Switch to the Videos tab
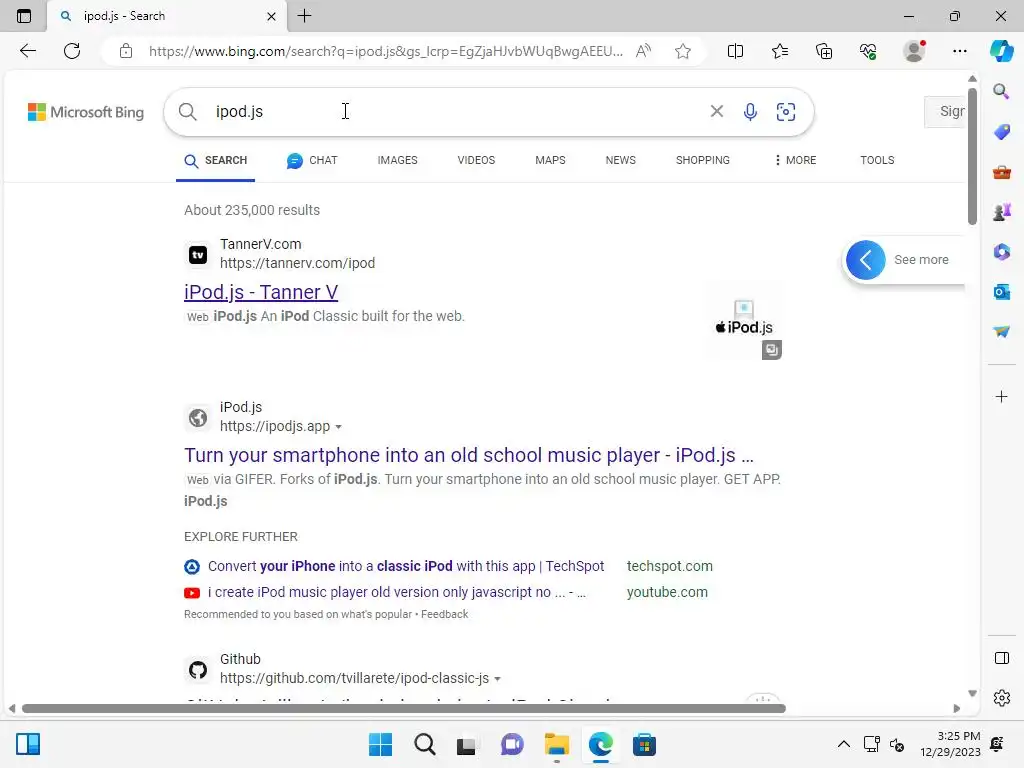 click(x=476, y=160)
